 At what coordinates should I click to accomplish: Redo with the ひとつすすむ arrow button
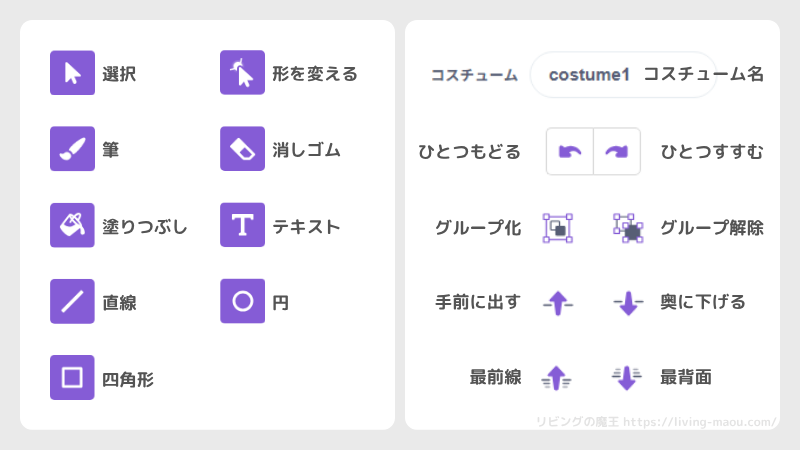click(x=617, y=152)
